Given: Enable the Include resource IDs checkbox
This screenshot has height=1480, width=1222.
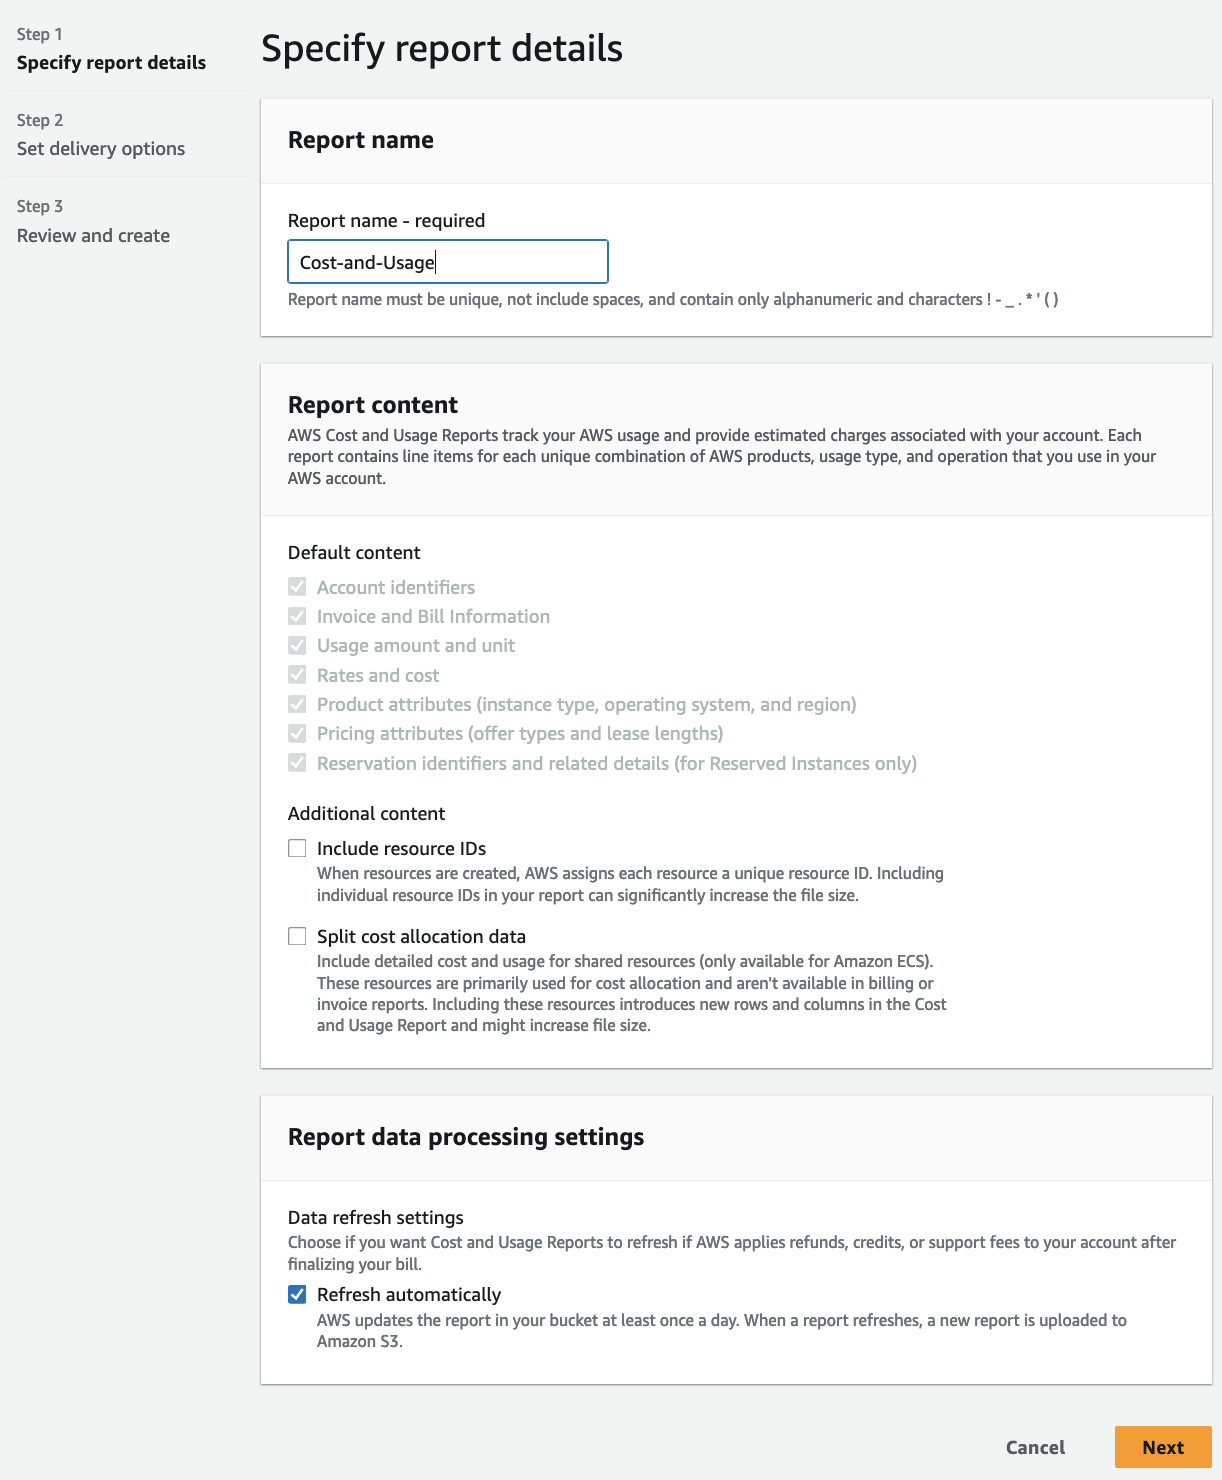Looking at the screenshot, I should (x=297, y=847).
